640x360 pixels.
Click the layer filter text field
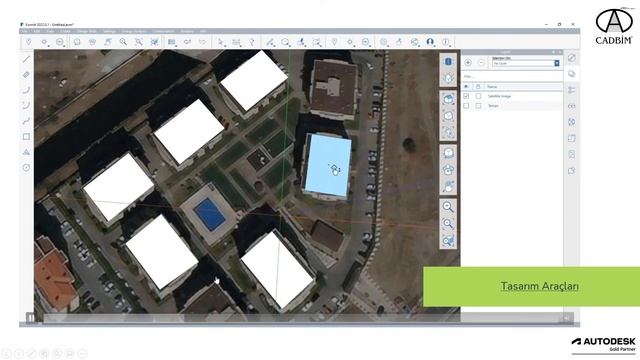[512, 76]
